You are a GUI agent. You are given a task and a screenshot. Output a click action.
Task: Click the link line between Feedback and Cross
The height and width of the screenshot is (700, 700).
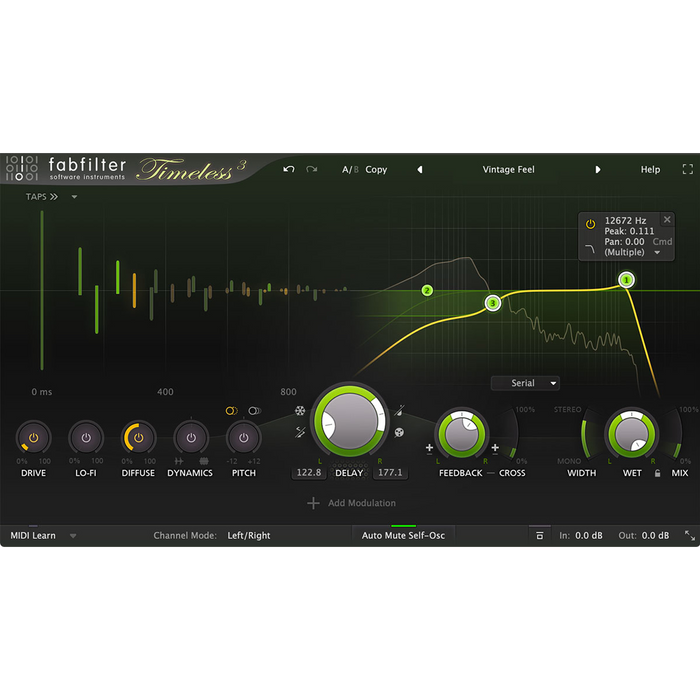491,473
